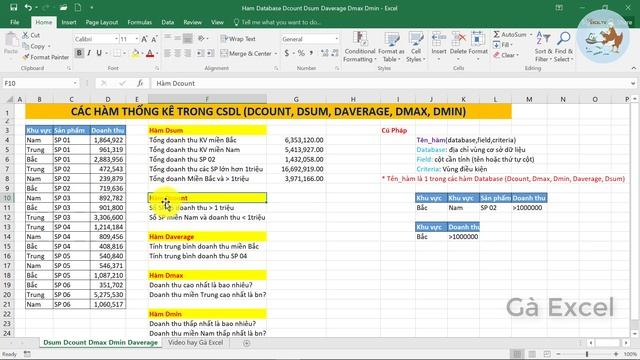This screenshot has height=360, width=640.
Task: Click the zoom out minus button
Action: (558, 354)
